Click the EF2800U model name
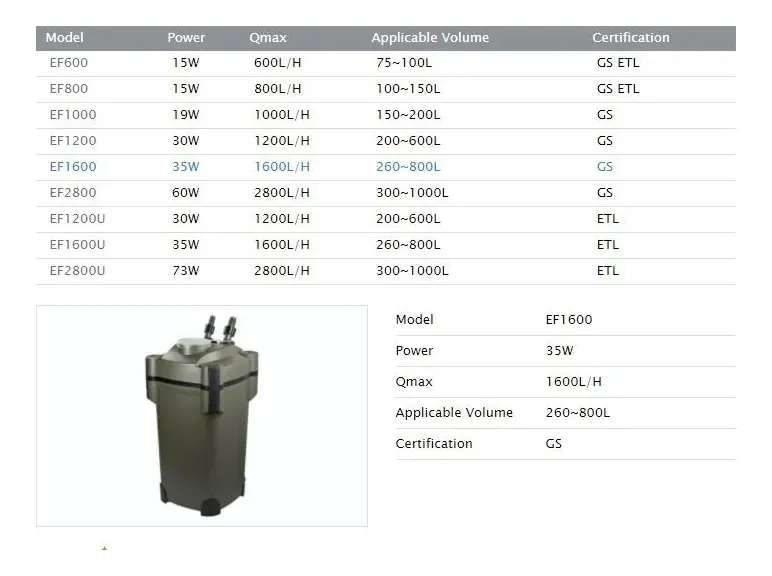772x576 pixels. [77, 271]
